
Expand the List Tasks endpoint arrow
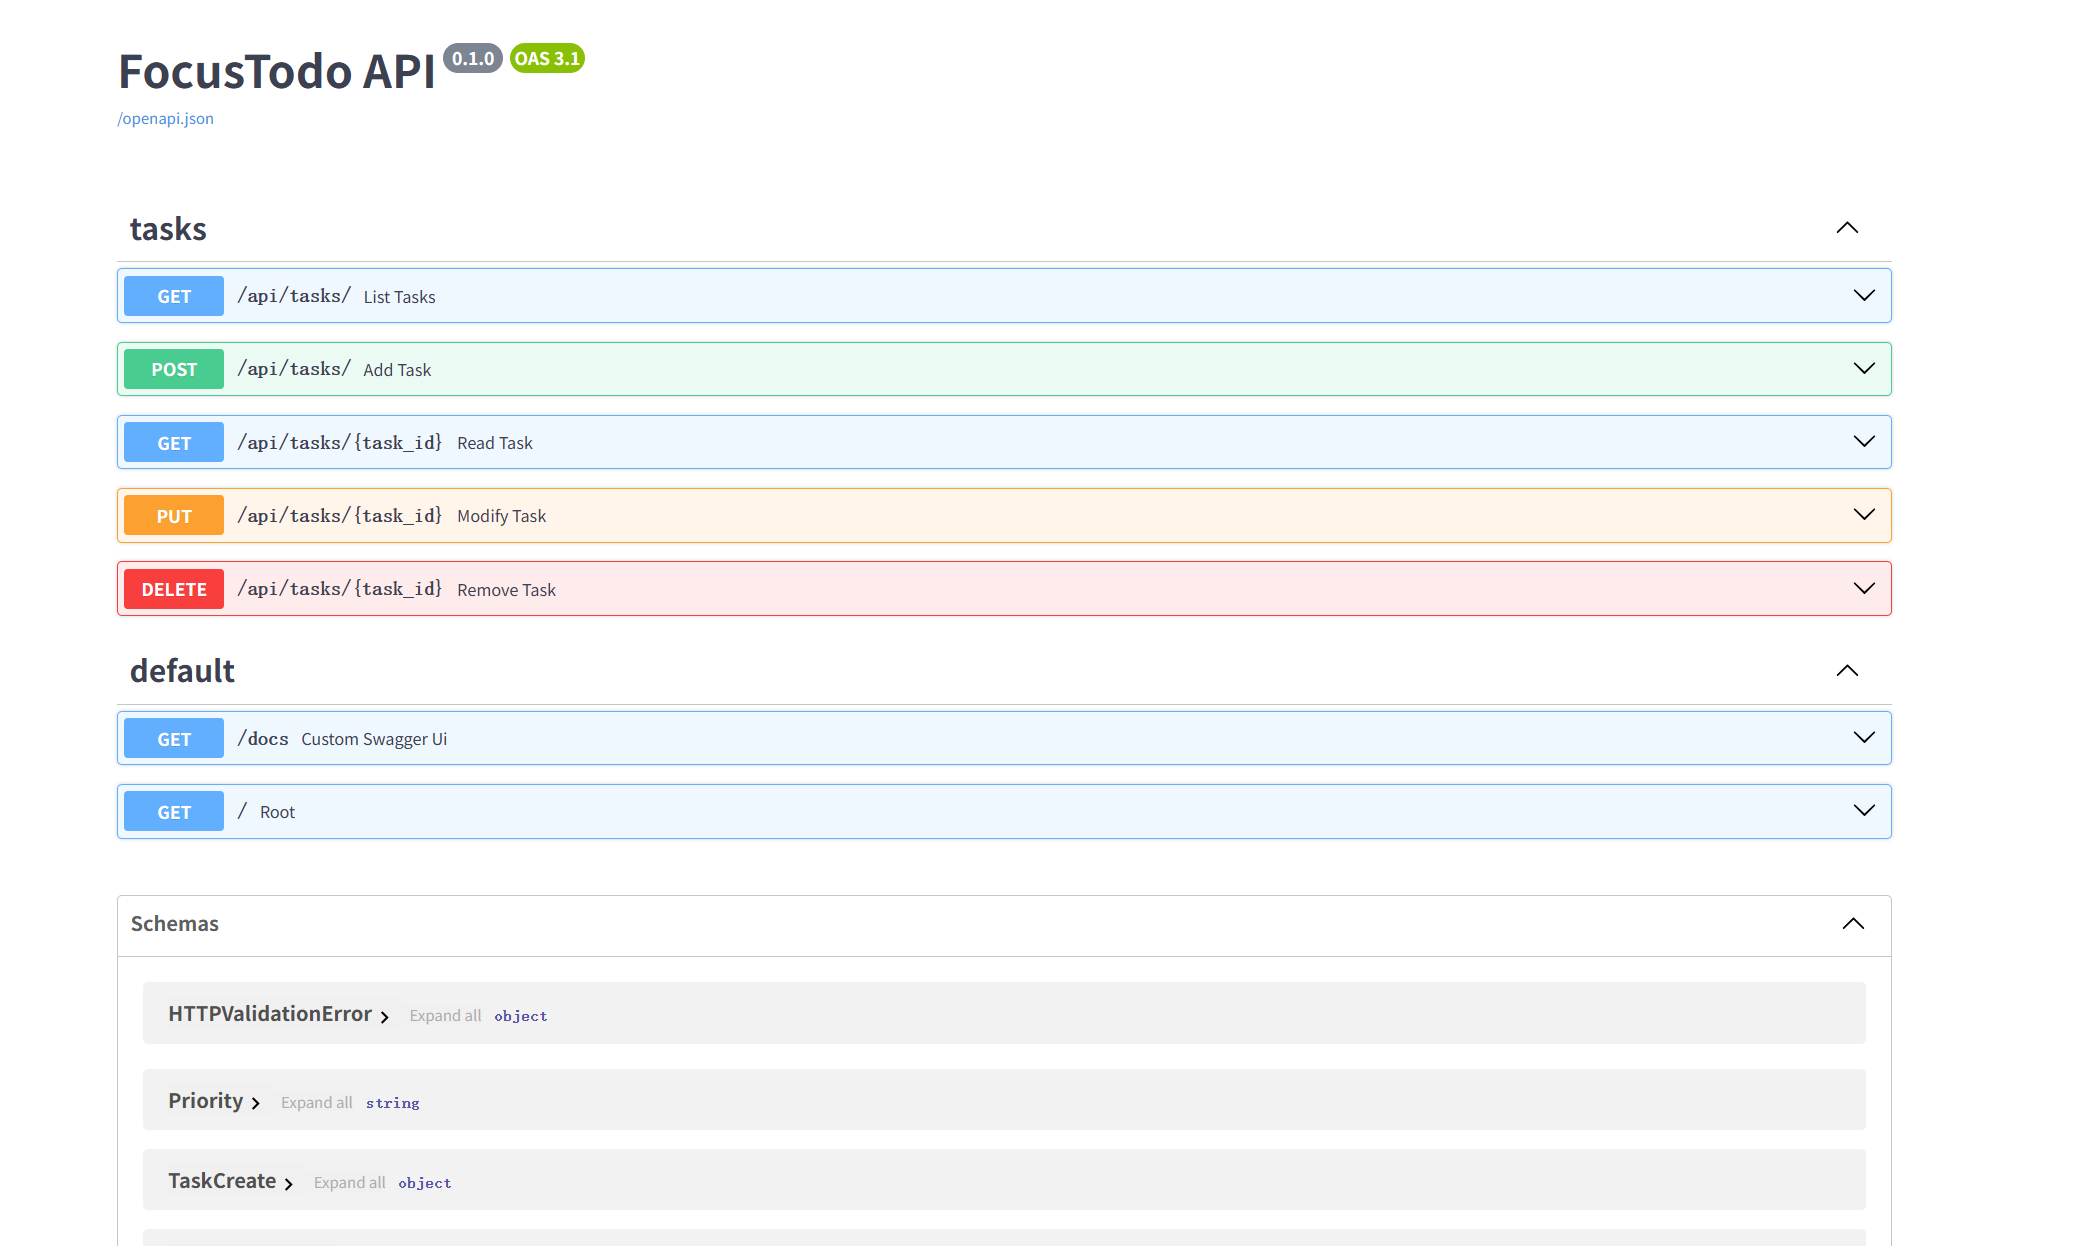pos(1864,296)
